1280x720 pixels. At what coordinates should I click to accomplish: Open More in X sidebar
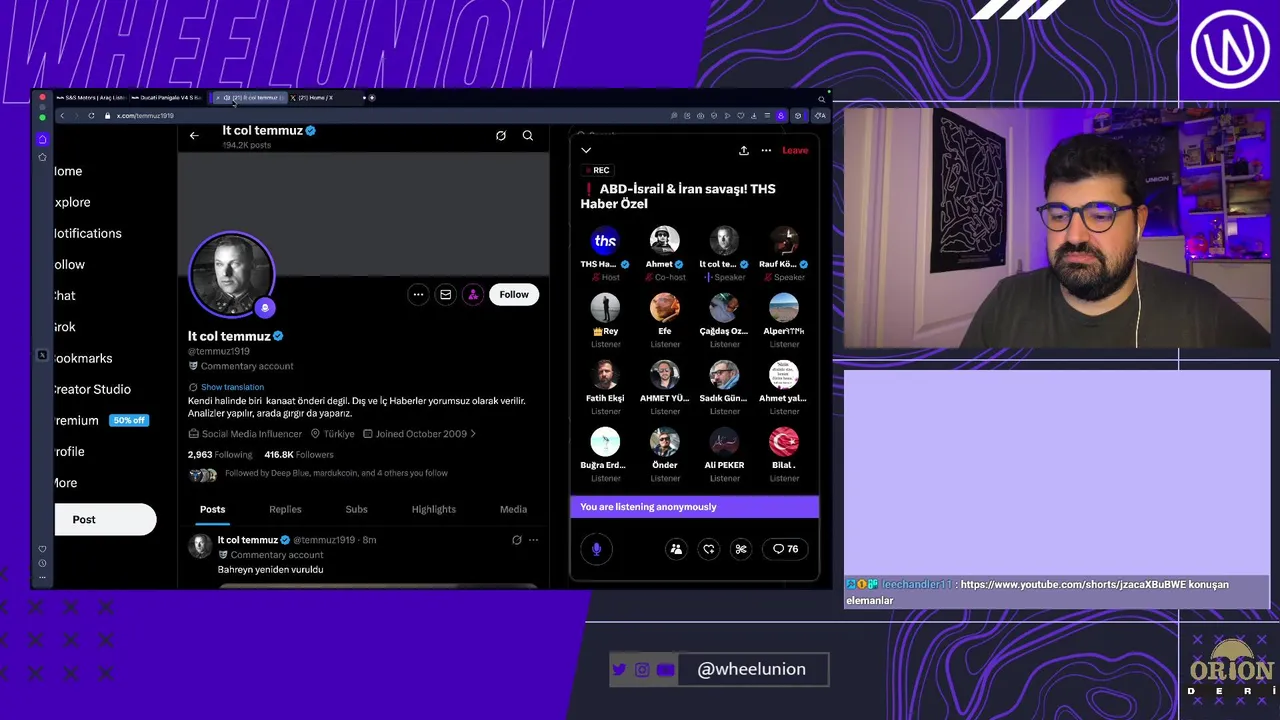tap(66, 483)
